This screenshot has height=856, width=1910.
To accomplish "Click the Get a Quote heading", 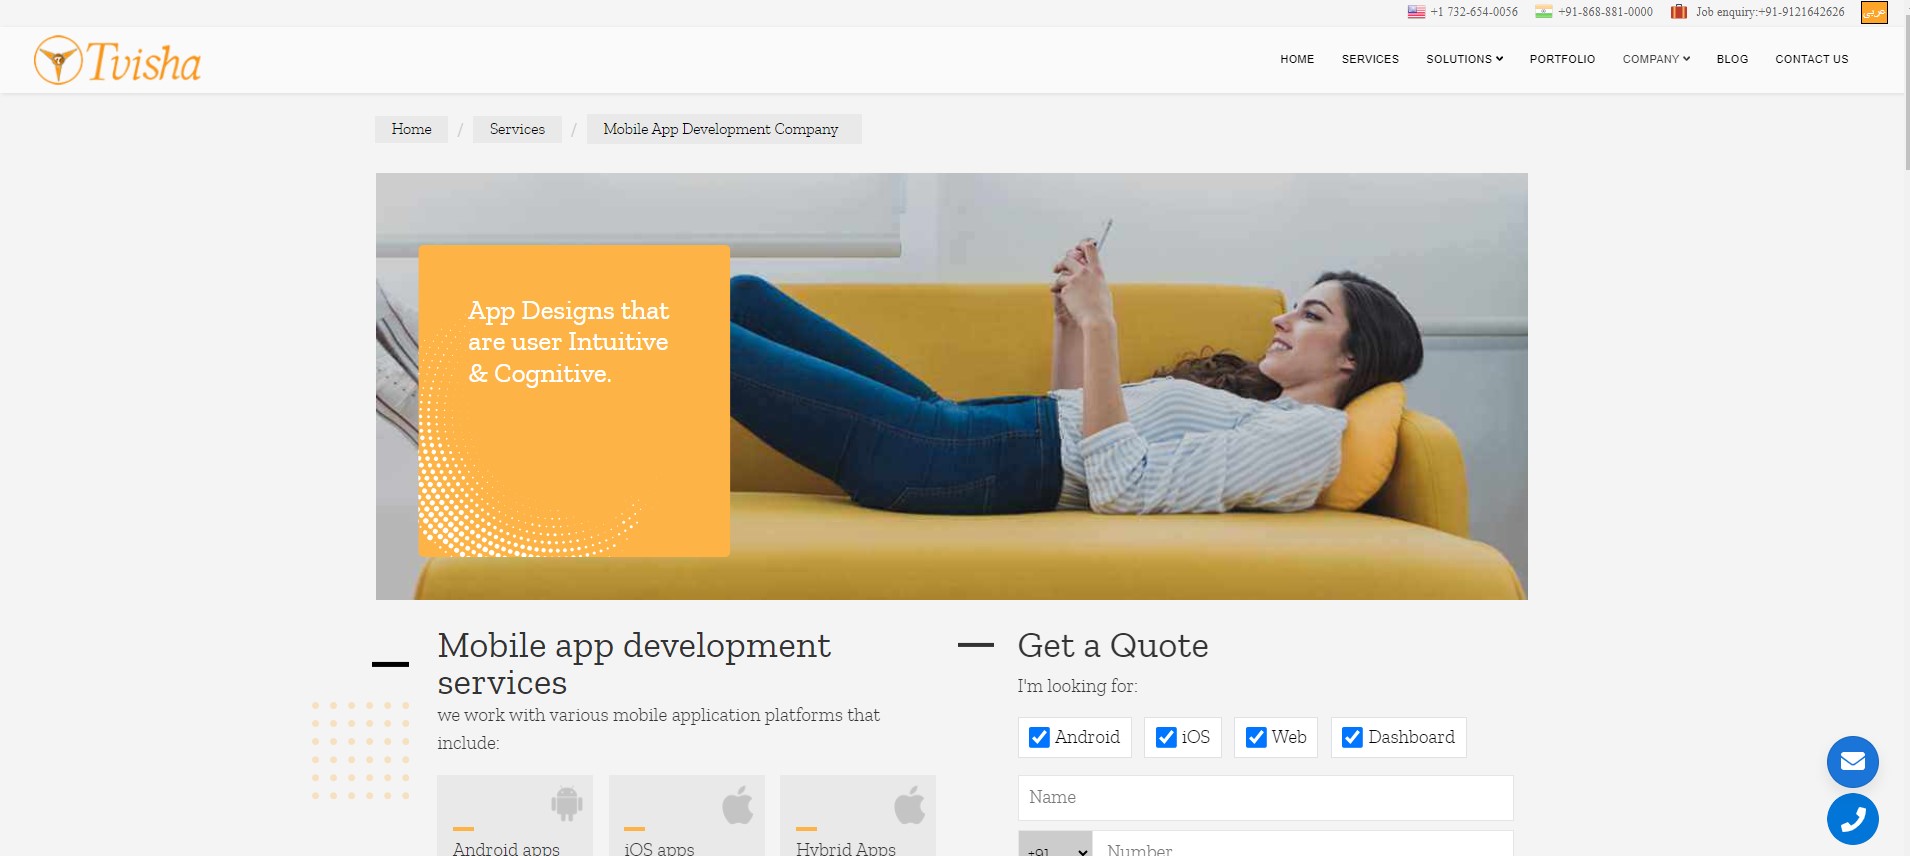I will [1113, 646].
